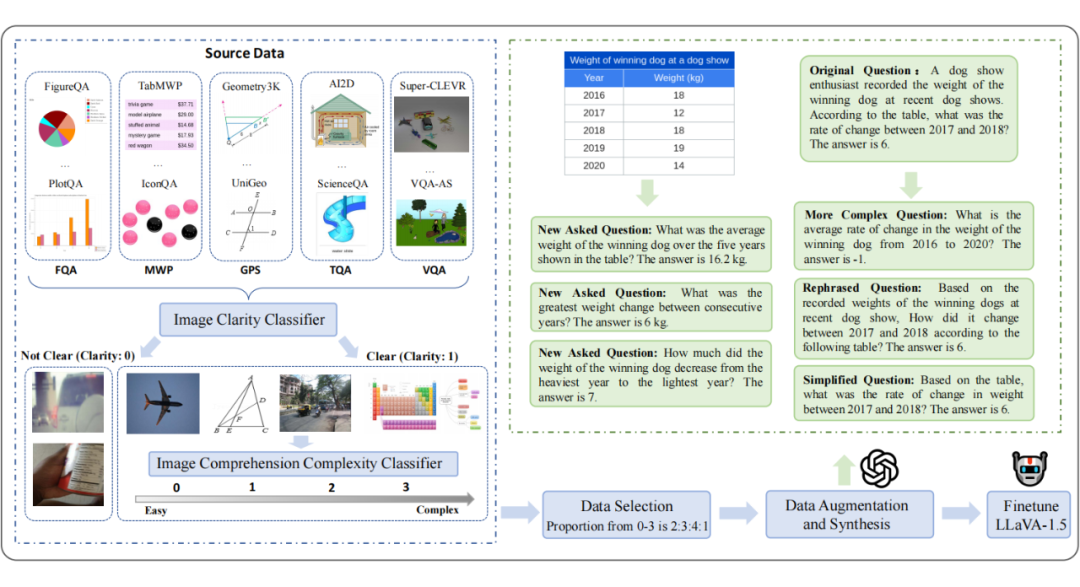Image resolution: width=1080 pixels, height=587 pixels.
Task: Open the ScienceQA blue water slide image
Action: click(x=344, y=221)
